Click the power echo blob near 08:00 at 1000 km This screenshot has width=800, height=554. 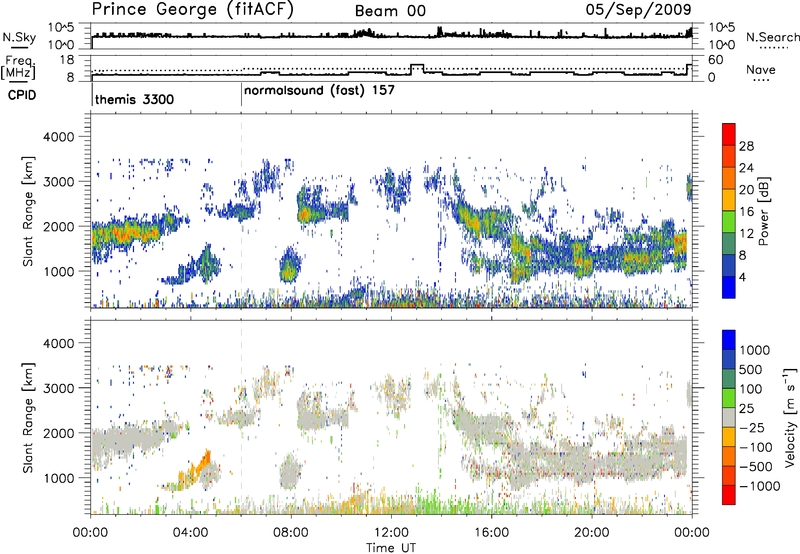pyautogui.click(x=289, y=265)
